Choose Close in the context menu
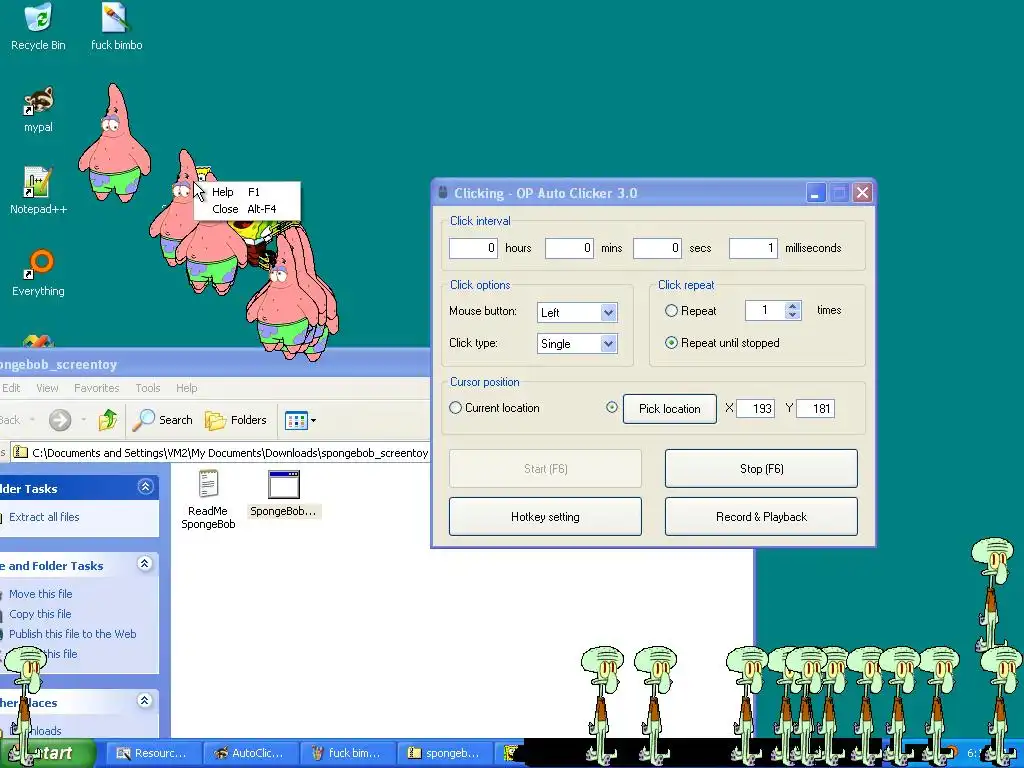Image resolution: width=1024 pixels, height=768 pixels. coord(248,209)
